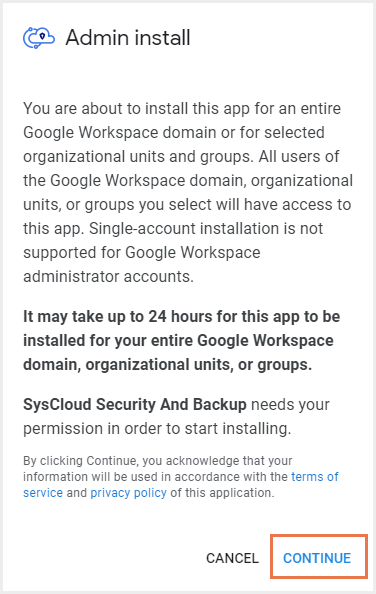Screen dimensions: 376x594
Task: Confirm installation with the CONTINUE button
Action: tap(317, 558)
